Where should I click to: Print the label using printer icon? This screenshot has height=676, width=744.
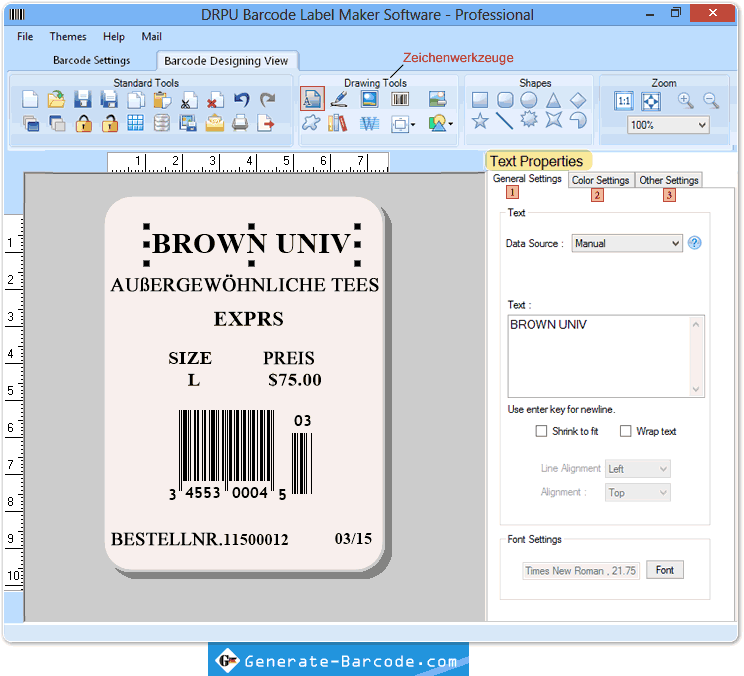point(240,123)
